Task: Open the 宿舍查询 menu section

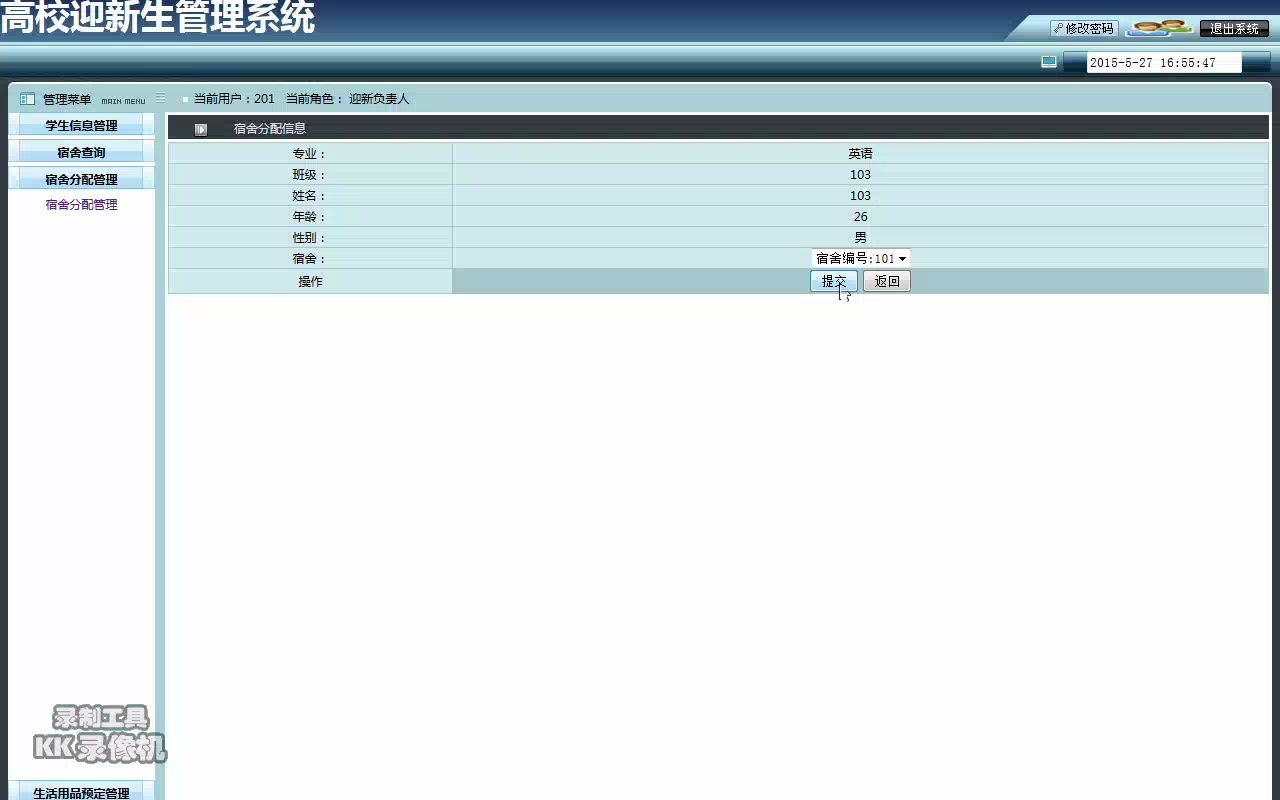Action: pyautogui.click(x=80, y=151)
